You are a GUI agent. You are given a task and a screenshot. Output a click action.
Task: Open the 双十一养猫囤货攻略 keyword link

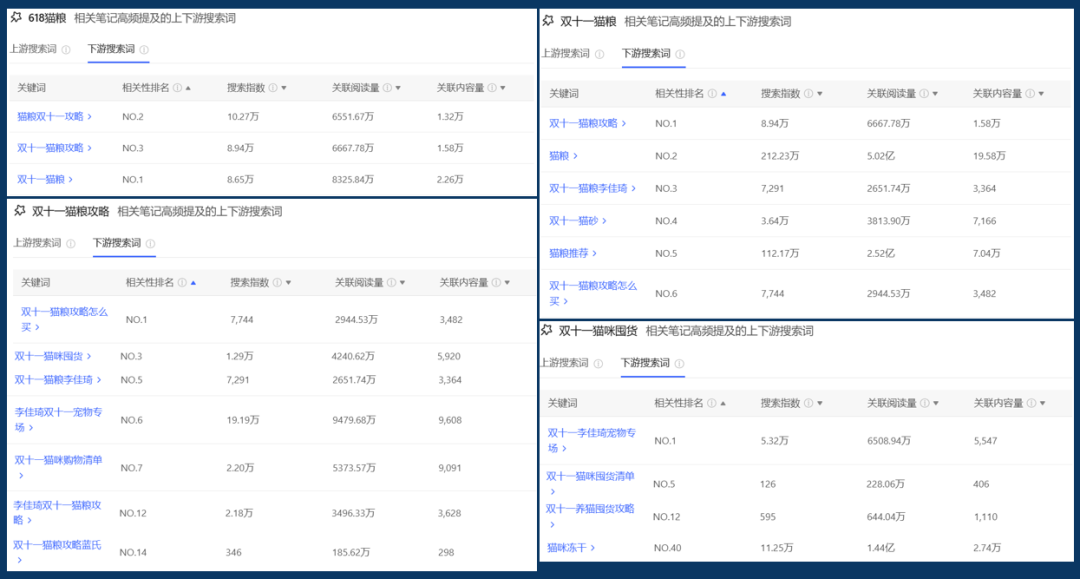click(x=590, y=516)
